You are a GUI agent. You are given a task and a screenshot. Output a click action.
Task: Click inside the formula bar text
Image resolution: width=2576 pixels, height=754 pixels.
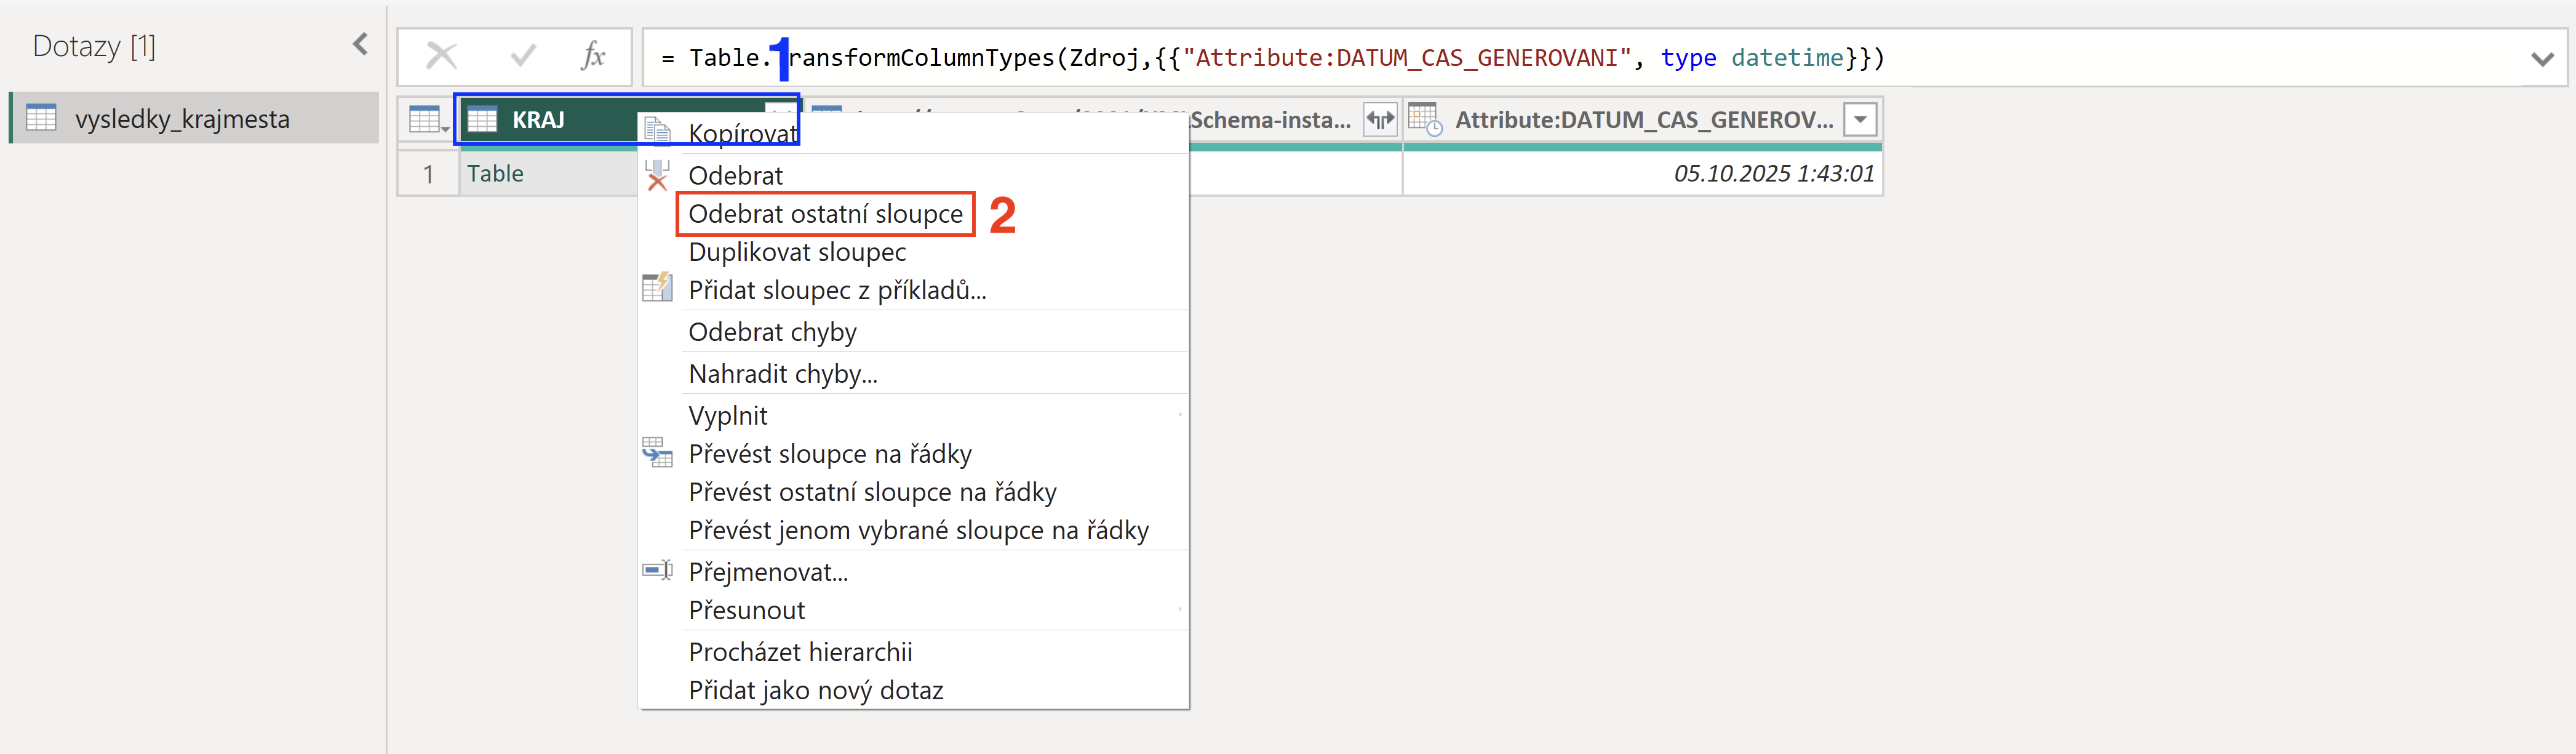click(x=1272, y=58)
